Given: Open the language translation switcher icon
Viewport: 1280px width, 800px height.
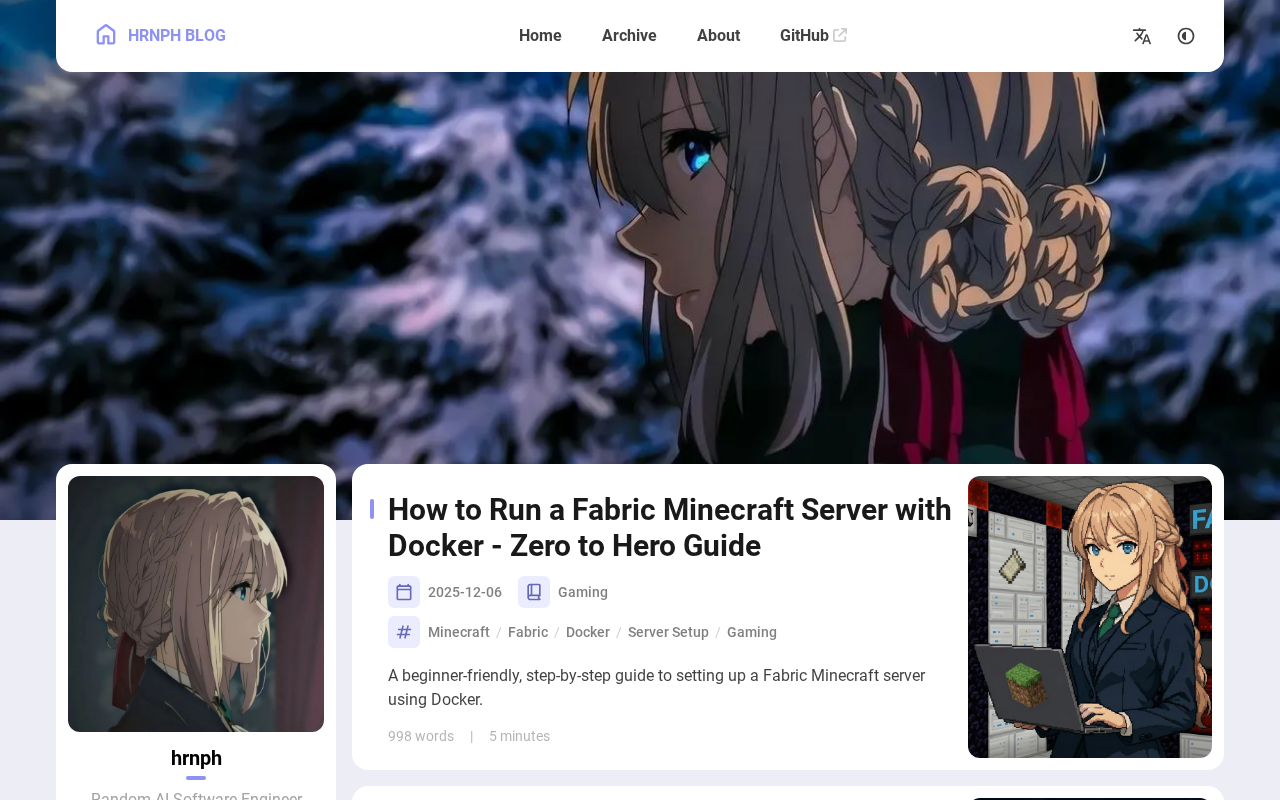Looking at the screenshot, I should pyautogui.click(x=1142, y=36).
